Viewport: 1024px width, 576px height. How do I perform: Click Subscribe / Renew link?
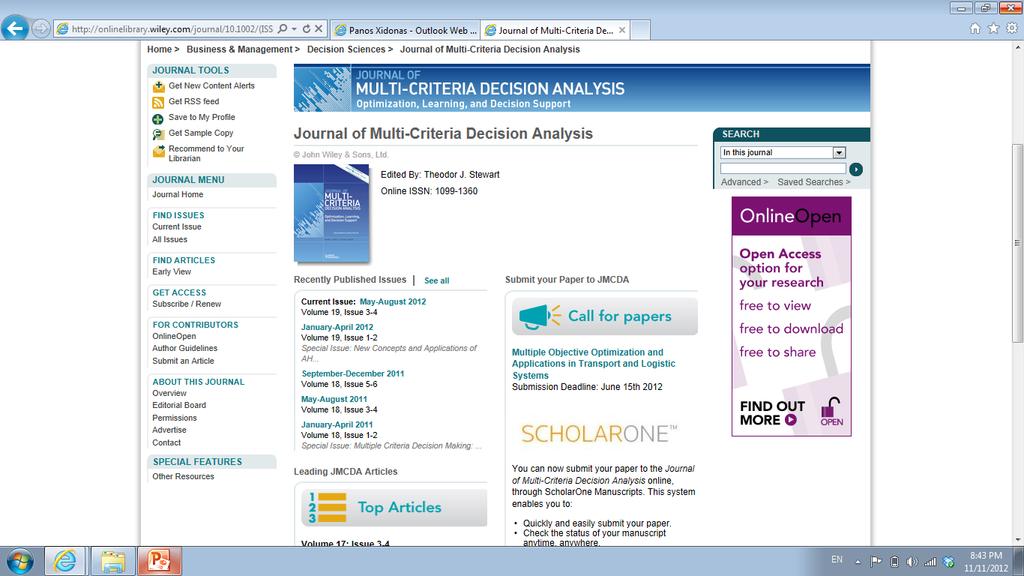pos(186,304)
